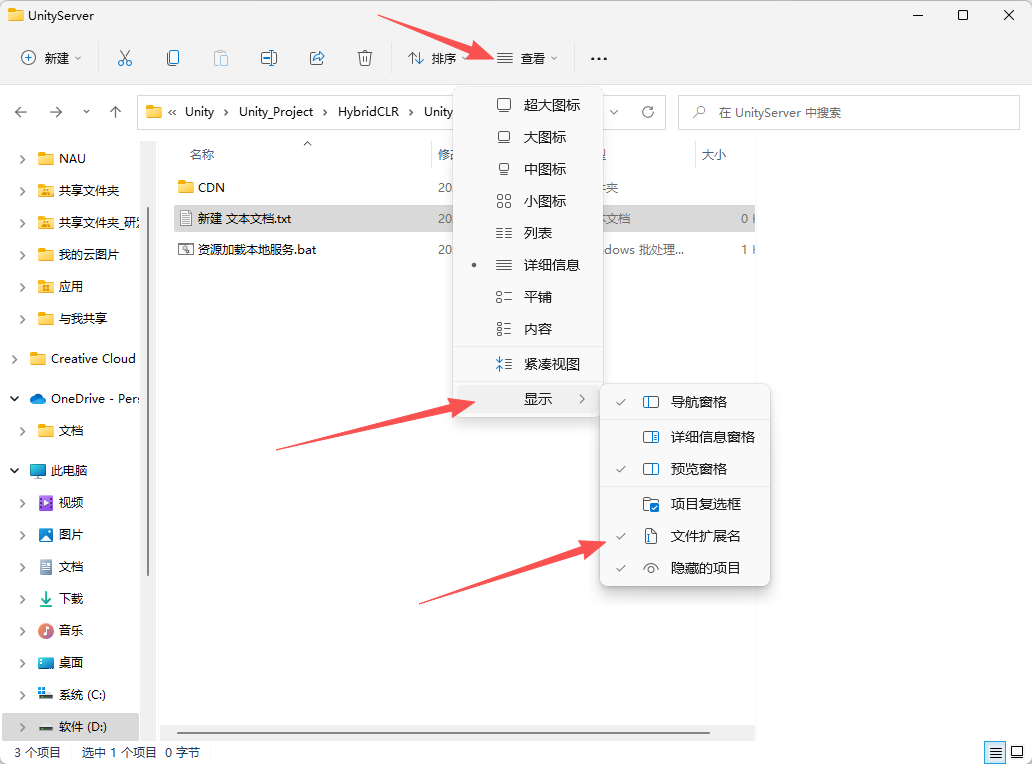Click the Delete trash icon
The image size is (1032, 764).
pyautogui.click(x=365, y=59)
